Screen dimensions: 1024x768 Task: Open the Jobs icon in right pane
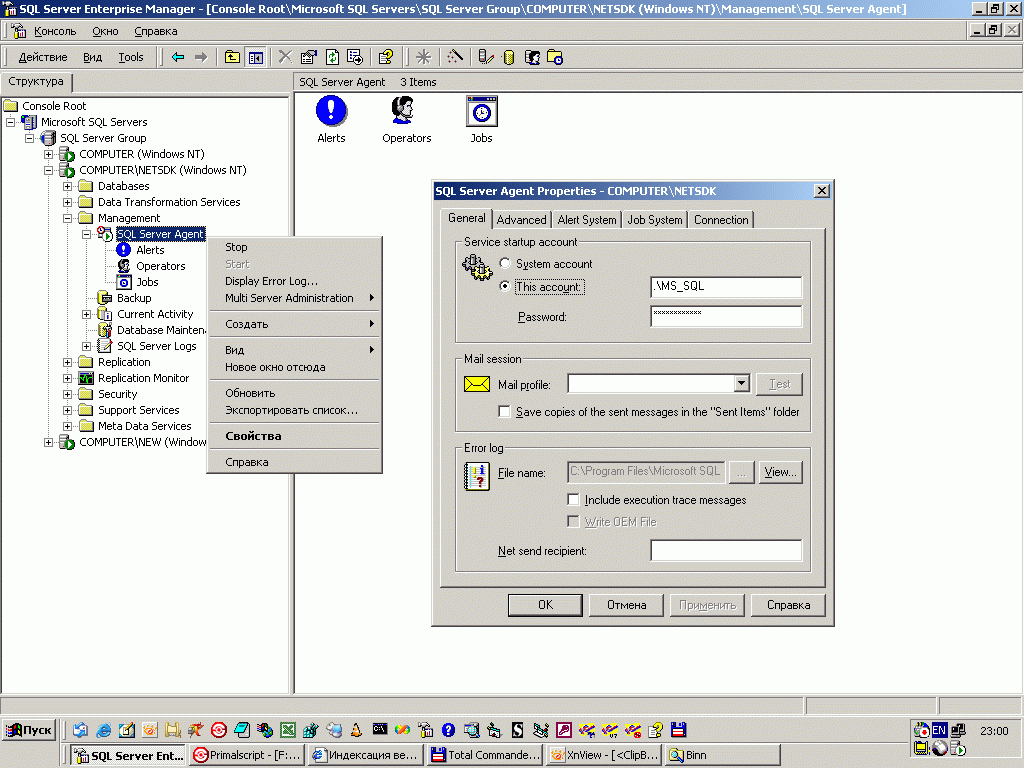pos(481,120)
